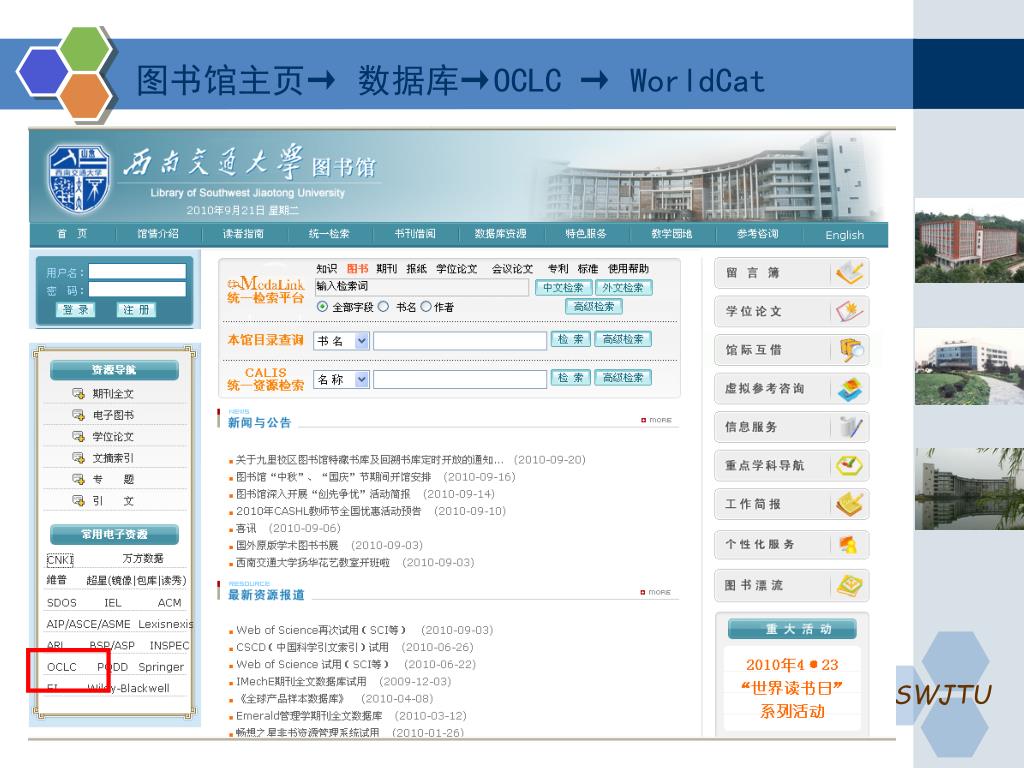The image size is (1024, 768).
Task: Click the MedaLink 统一检索平台 logo
Action: tap(266, 290)
